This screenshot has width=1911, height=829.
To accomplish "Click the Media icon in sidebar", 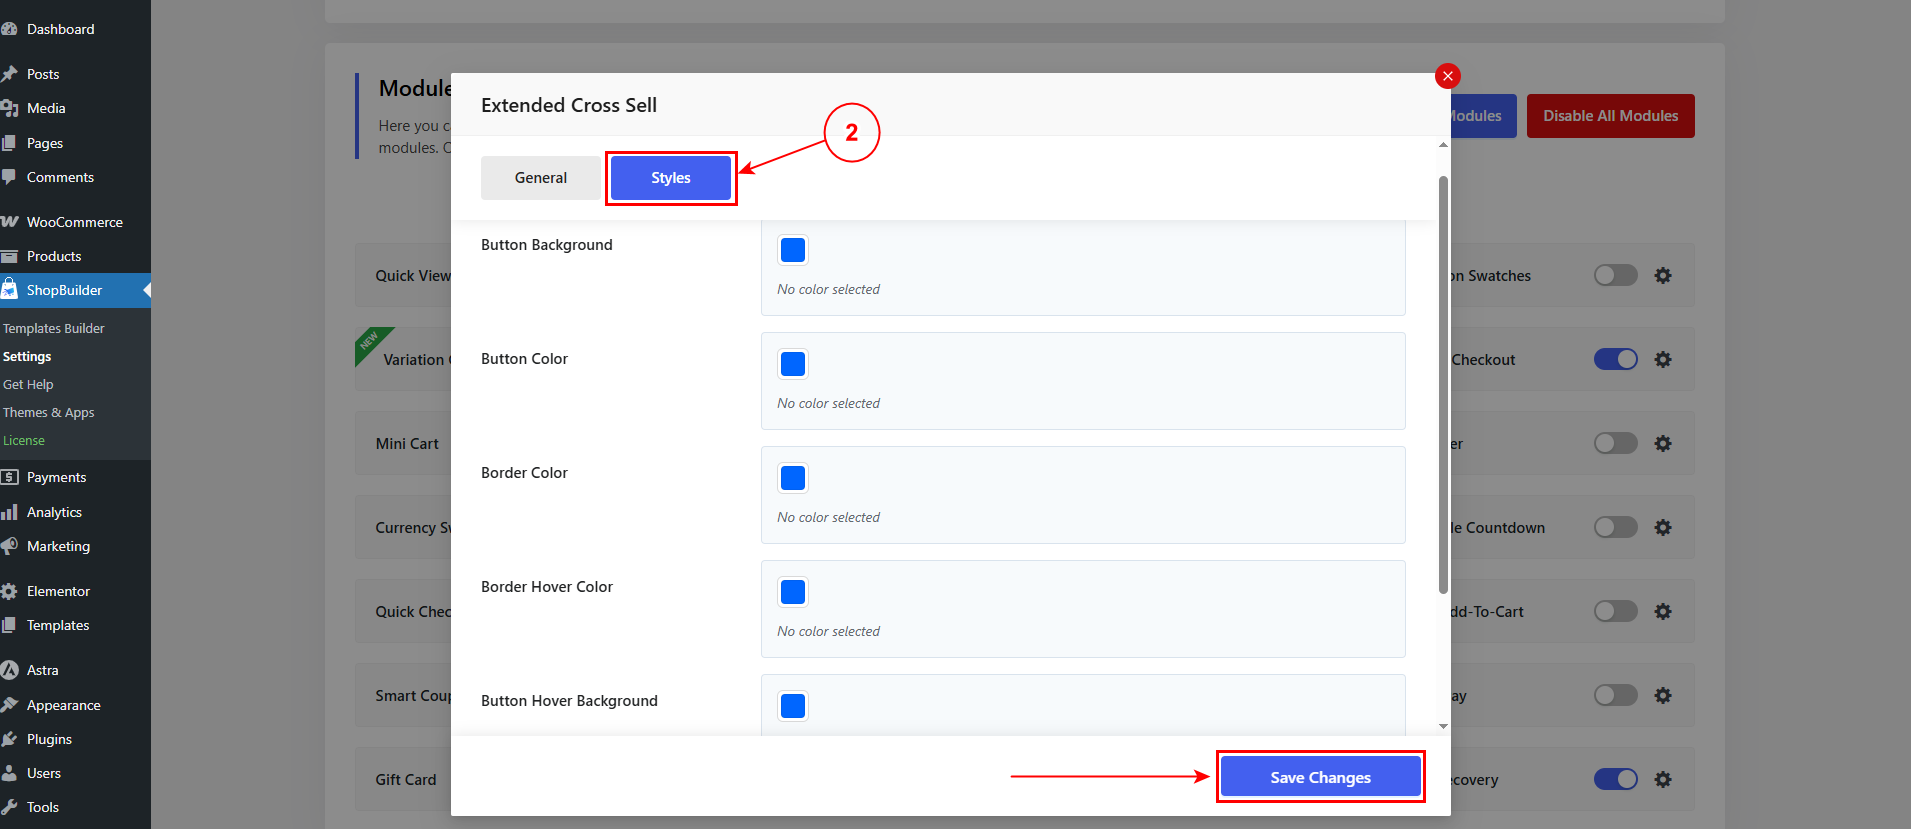I will [9, 108].
